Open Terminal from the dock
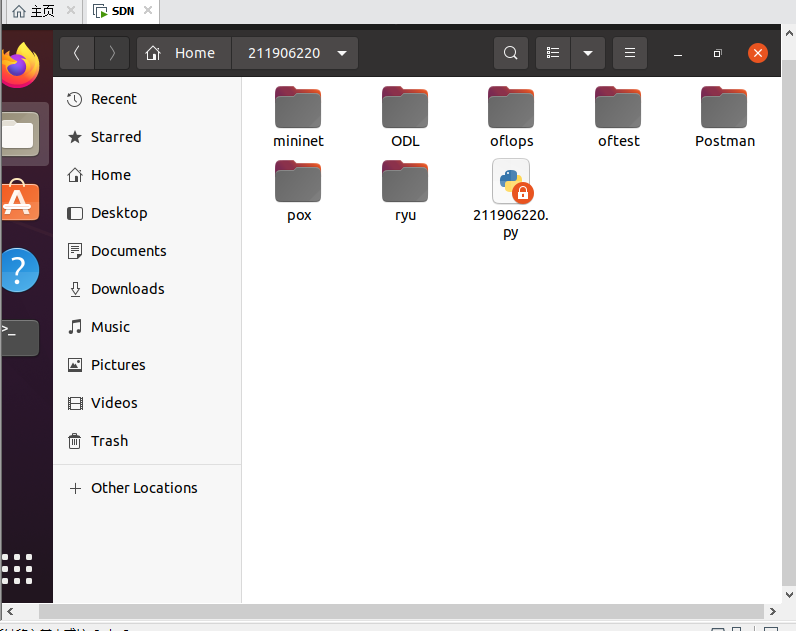The width and height of the screenshot is (796, 631). pos(20,338)
